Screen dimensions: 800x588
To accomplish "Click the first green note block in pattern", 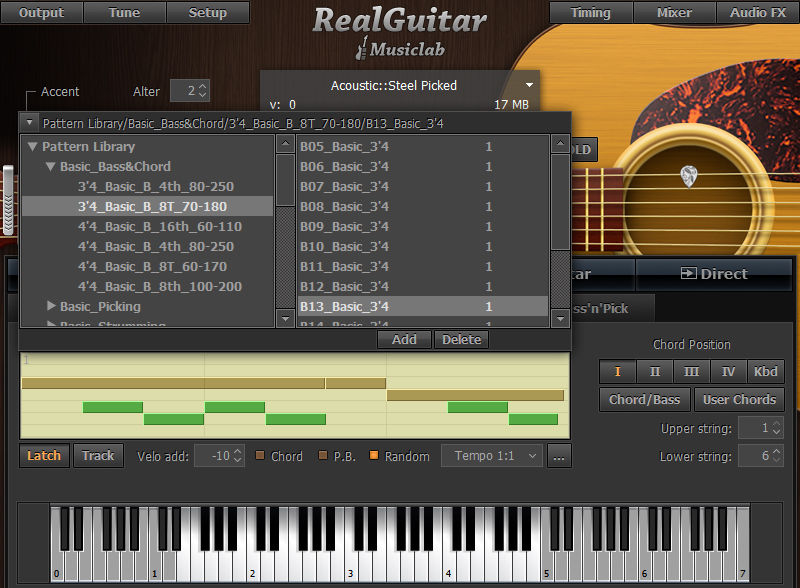I will pyautogui.click(x=113, y=407).
